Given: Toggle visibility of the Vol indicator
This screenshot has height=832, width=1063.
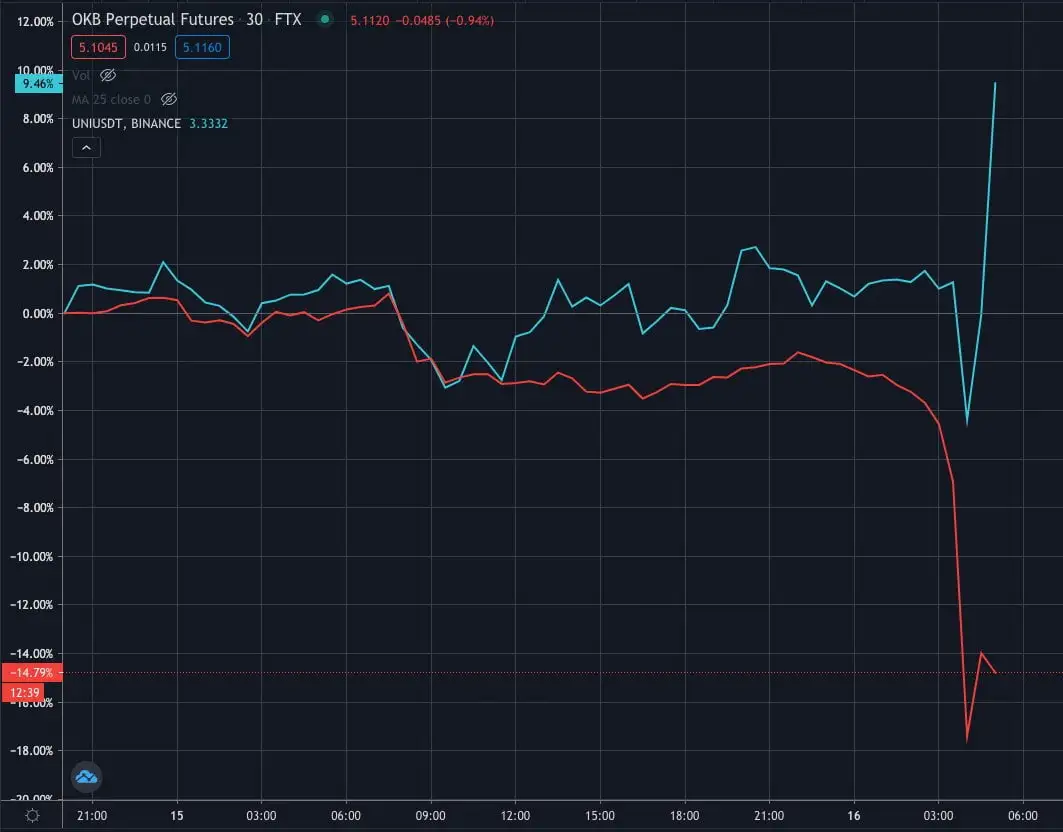Looking at the screenshot, I should point(108,75).
